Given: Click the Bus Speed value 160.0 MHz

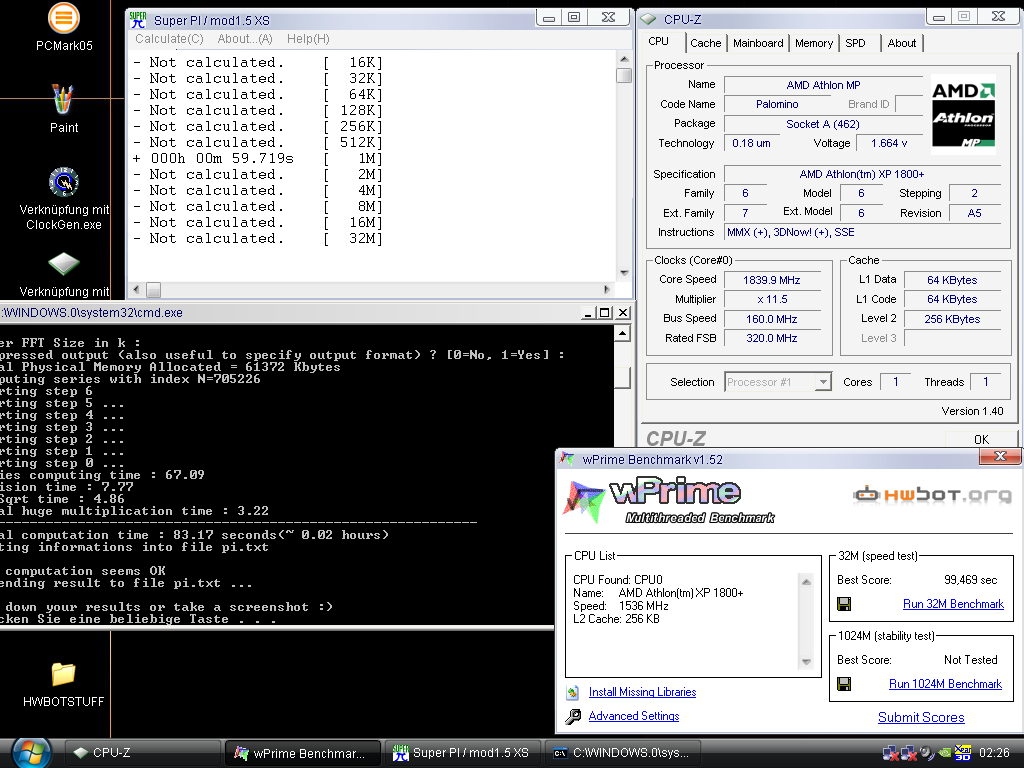Looking at the screenshot, I should (x=771, y=319).
